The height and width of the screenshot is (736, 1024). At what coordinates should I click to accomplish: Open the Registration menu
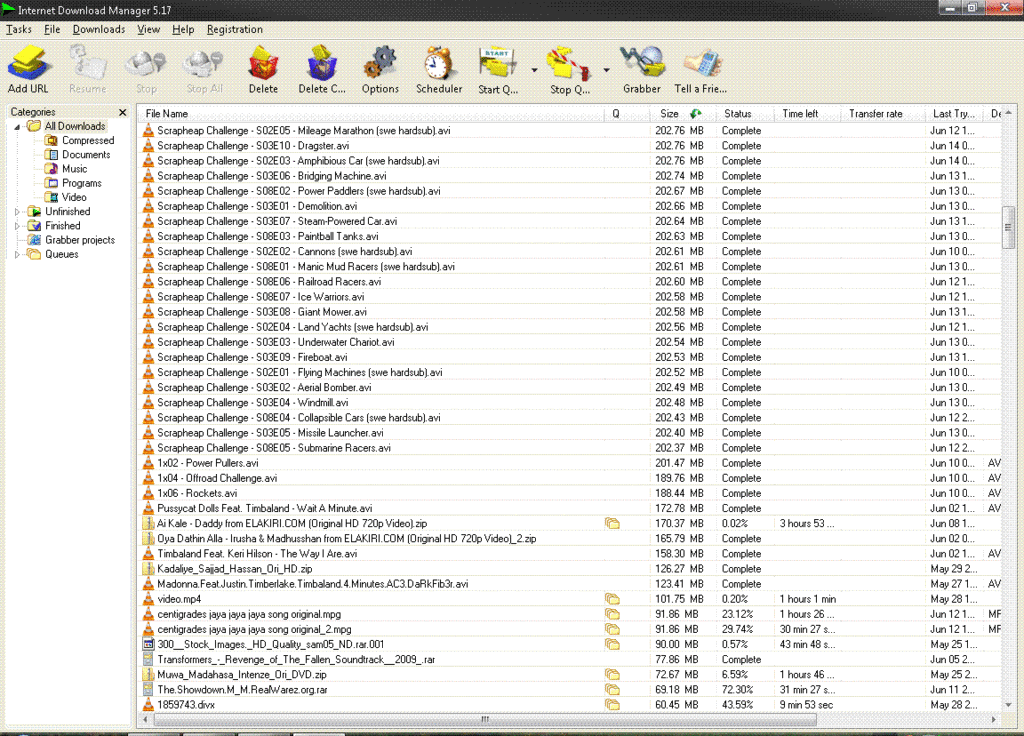234,29
